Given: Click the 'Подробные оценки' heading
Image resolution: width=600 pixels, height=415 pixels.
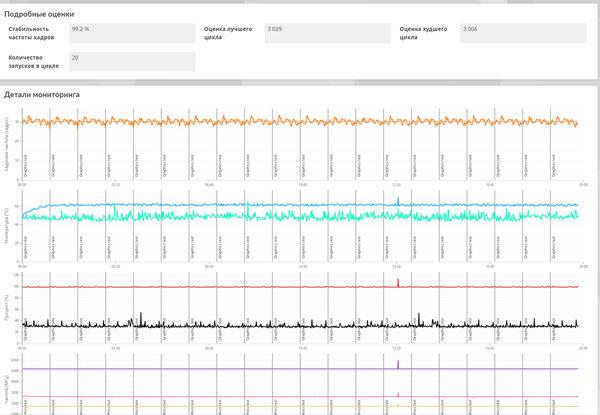Looking at the screenshot, I should tap(39, 14).
